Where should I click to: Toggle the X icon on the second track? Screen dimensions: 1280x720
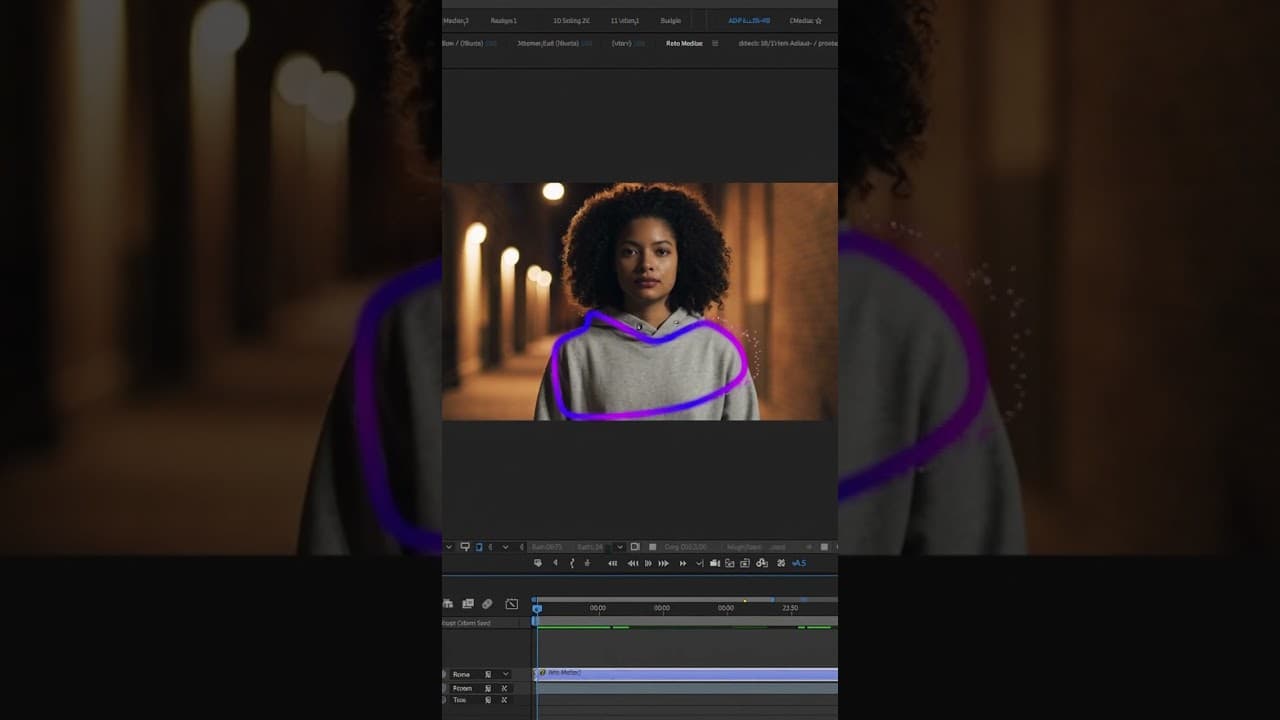tap(504, 688)
